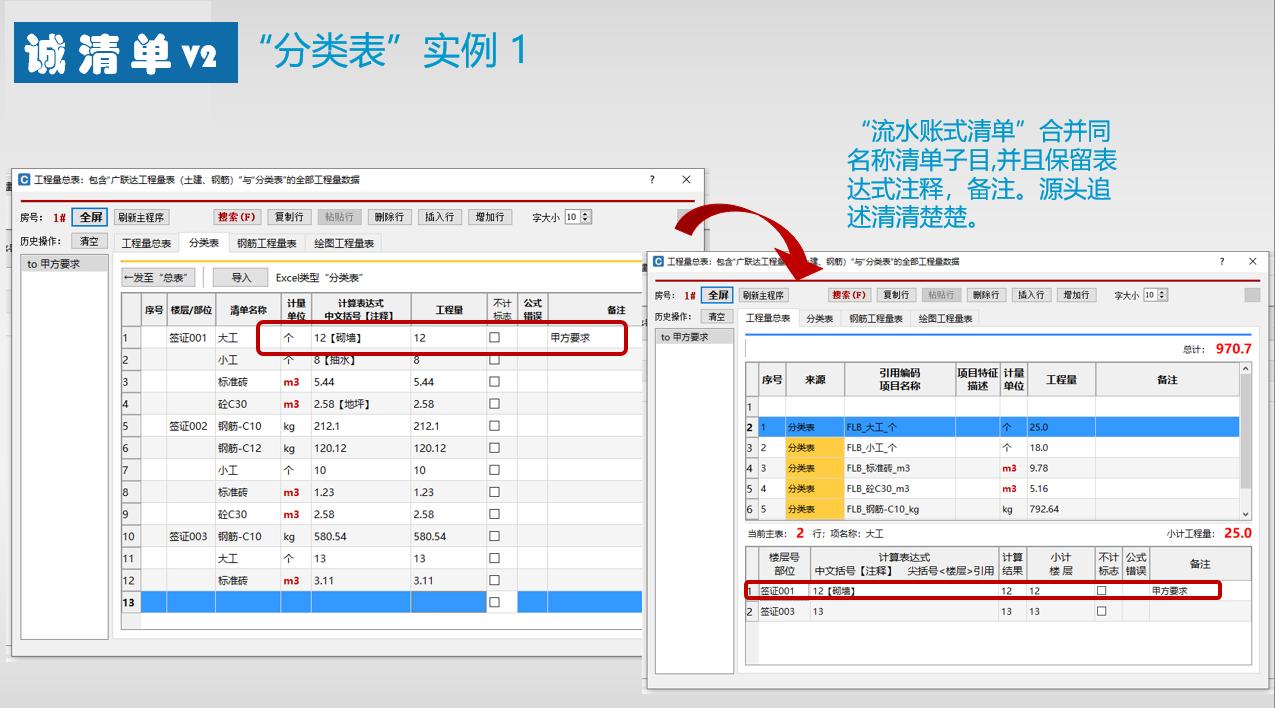Adjust 字大小 font size spinner in left window

[578, 217]
